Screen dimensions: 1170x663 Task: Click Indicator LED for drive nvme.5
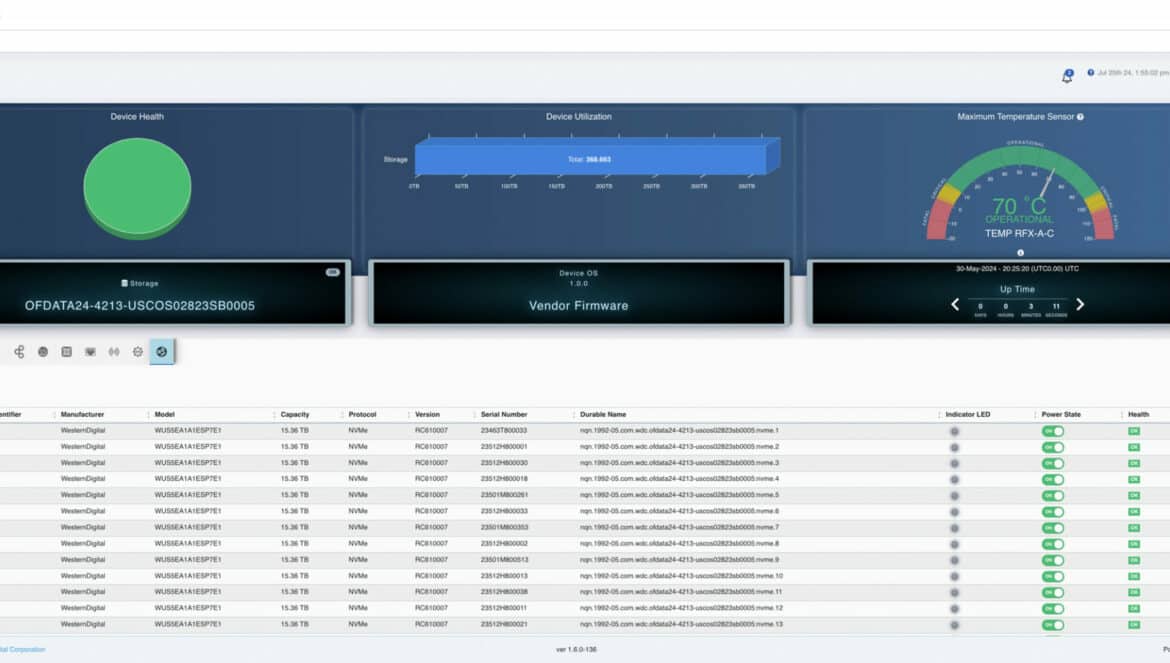(954, 496)
